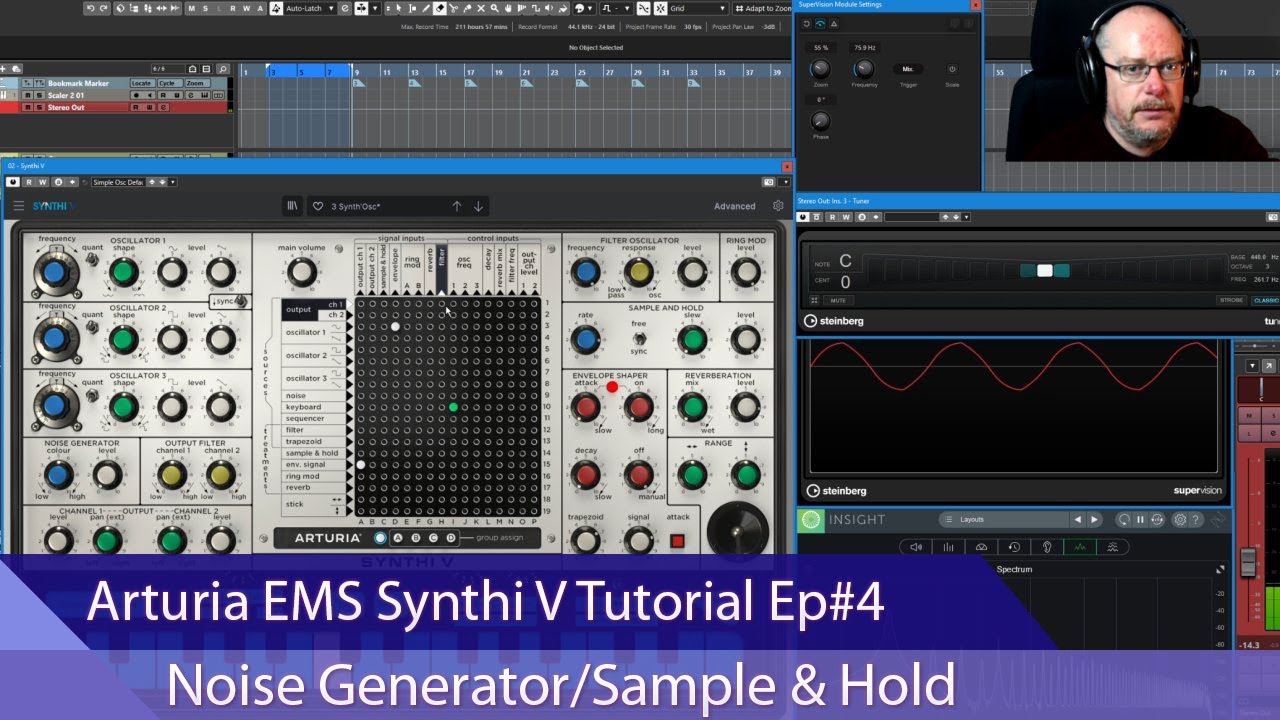Click Cycle on the Bookmark Marker track

point(170,83)
